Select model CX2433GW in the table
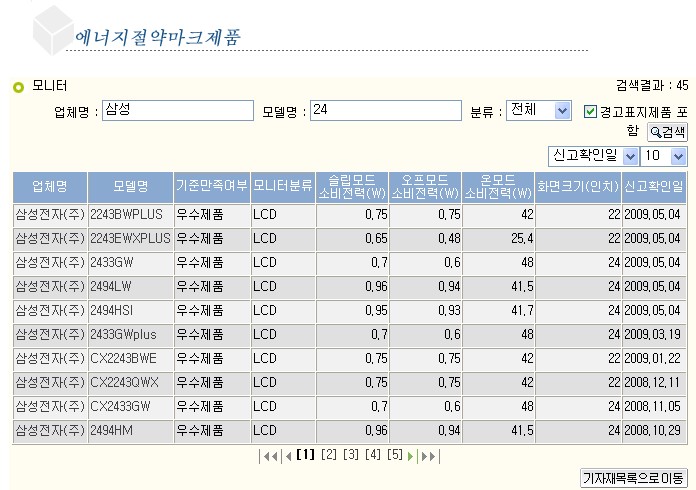Screen dimensions: 696x490 click(x=120, y=407)
